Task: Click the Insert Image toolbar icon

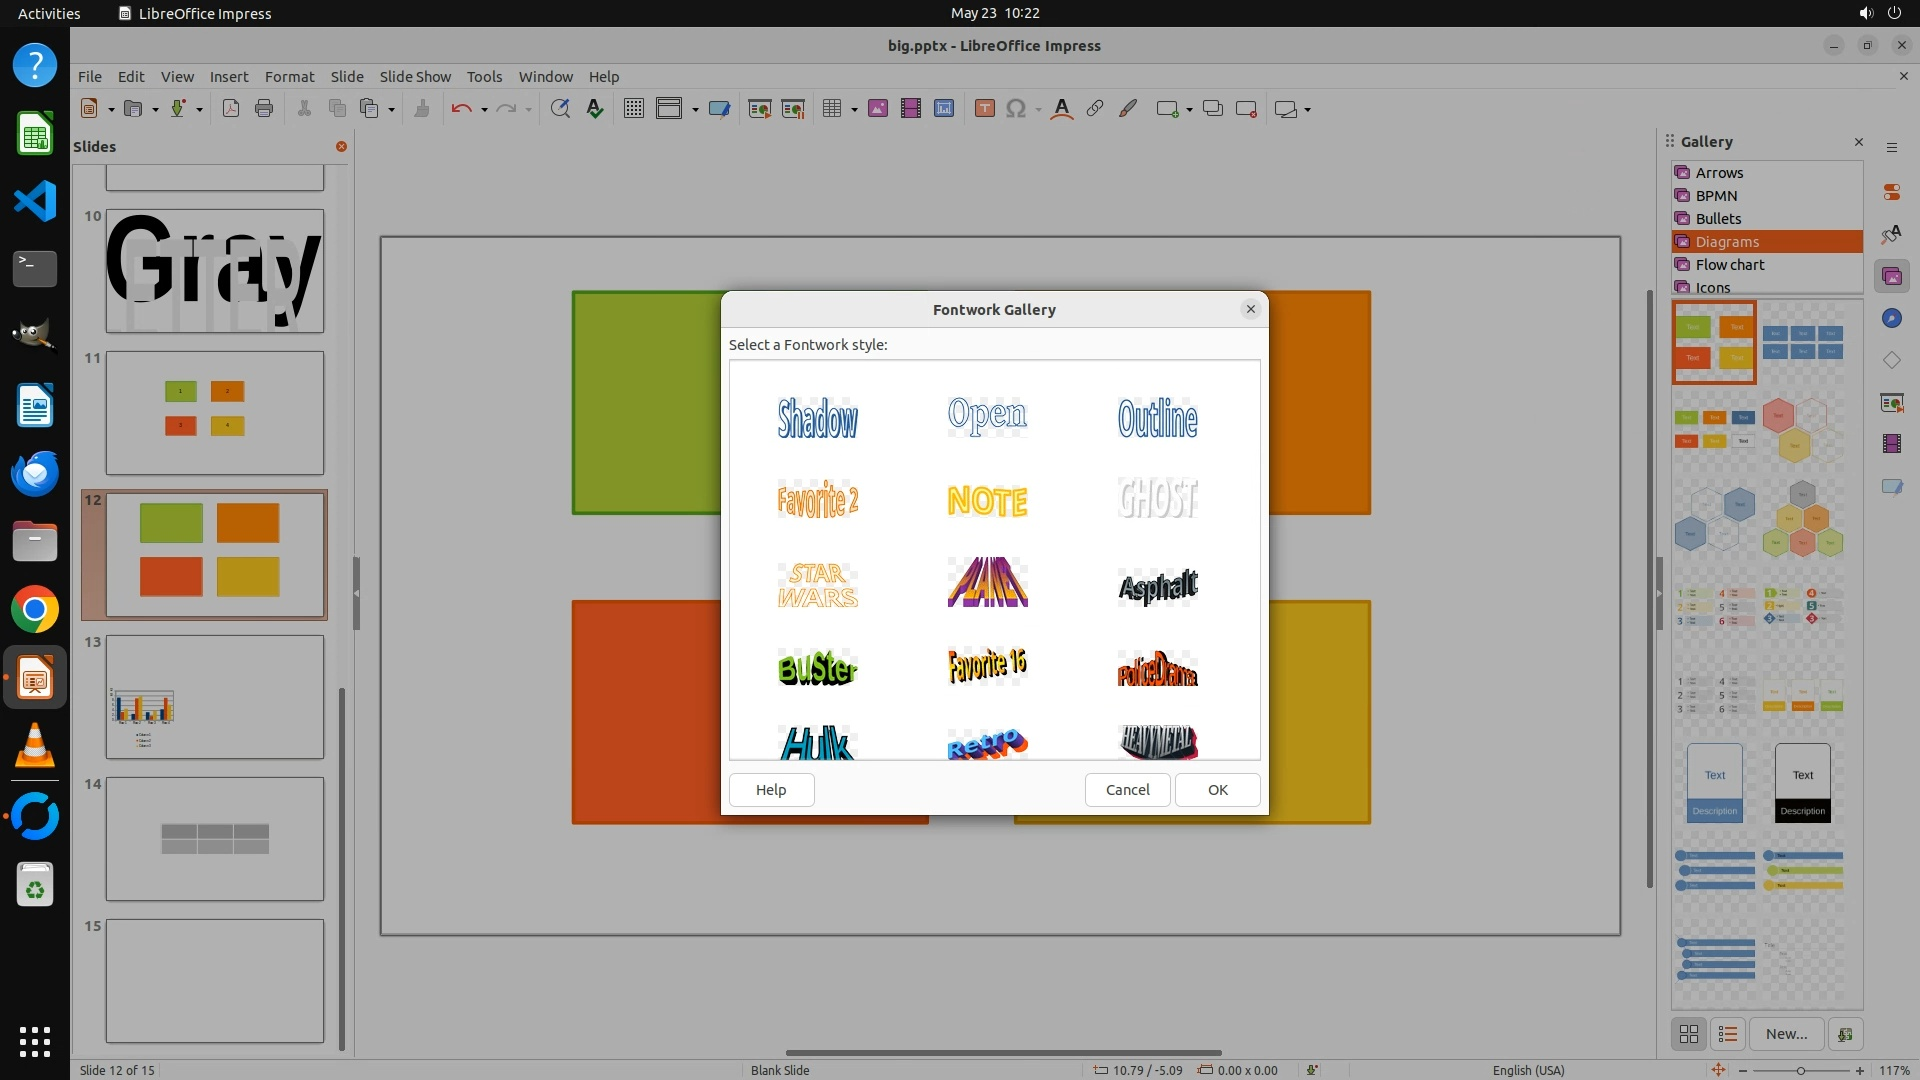Action: point(878,109)
